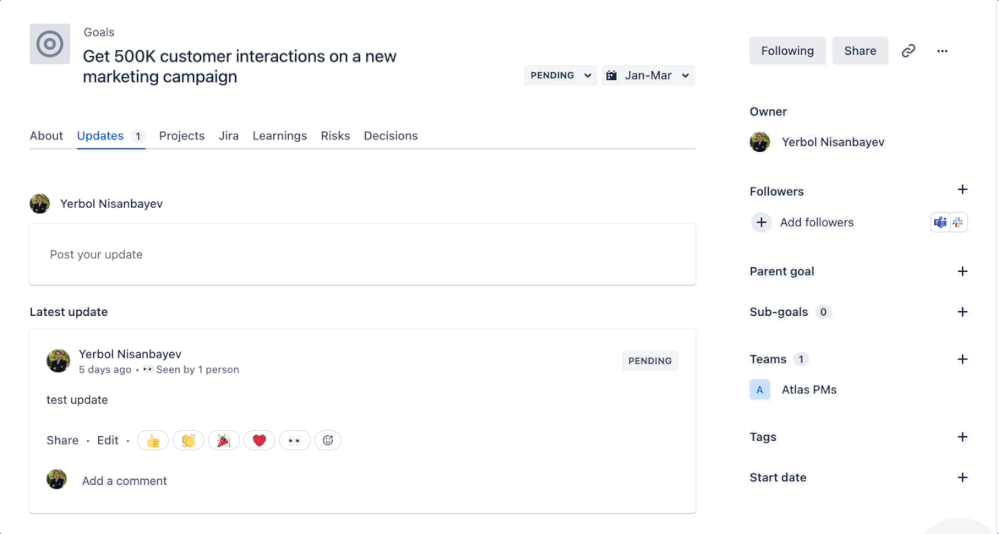Click the goal target icon beside the title
Image resolution: width=999 pixels, height=534 pixels.
click(50, 44)
